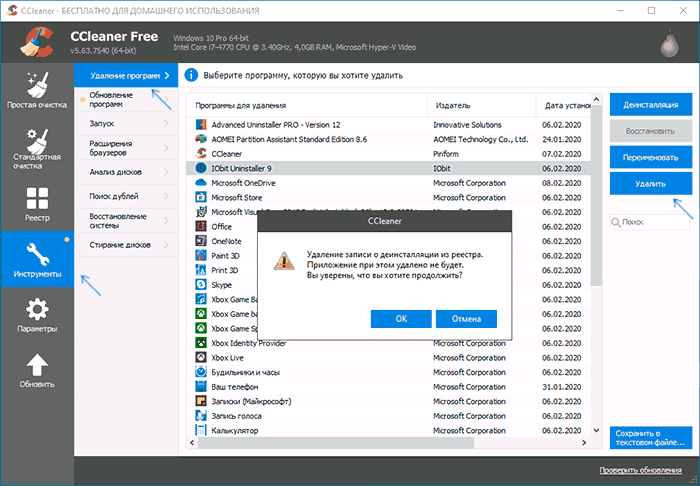The height and width of the screenshot is (486, 700).
Task: Click chevron next to Запуск
Action: pos(166,124)
